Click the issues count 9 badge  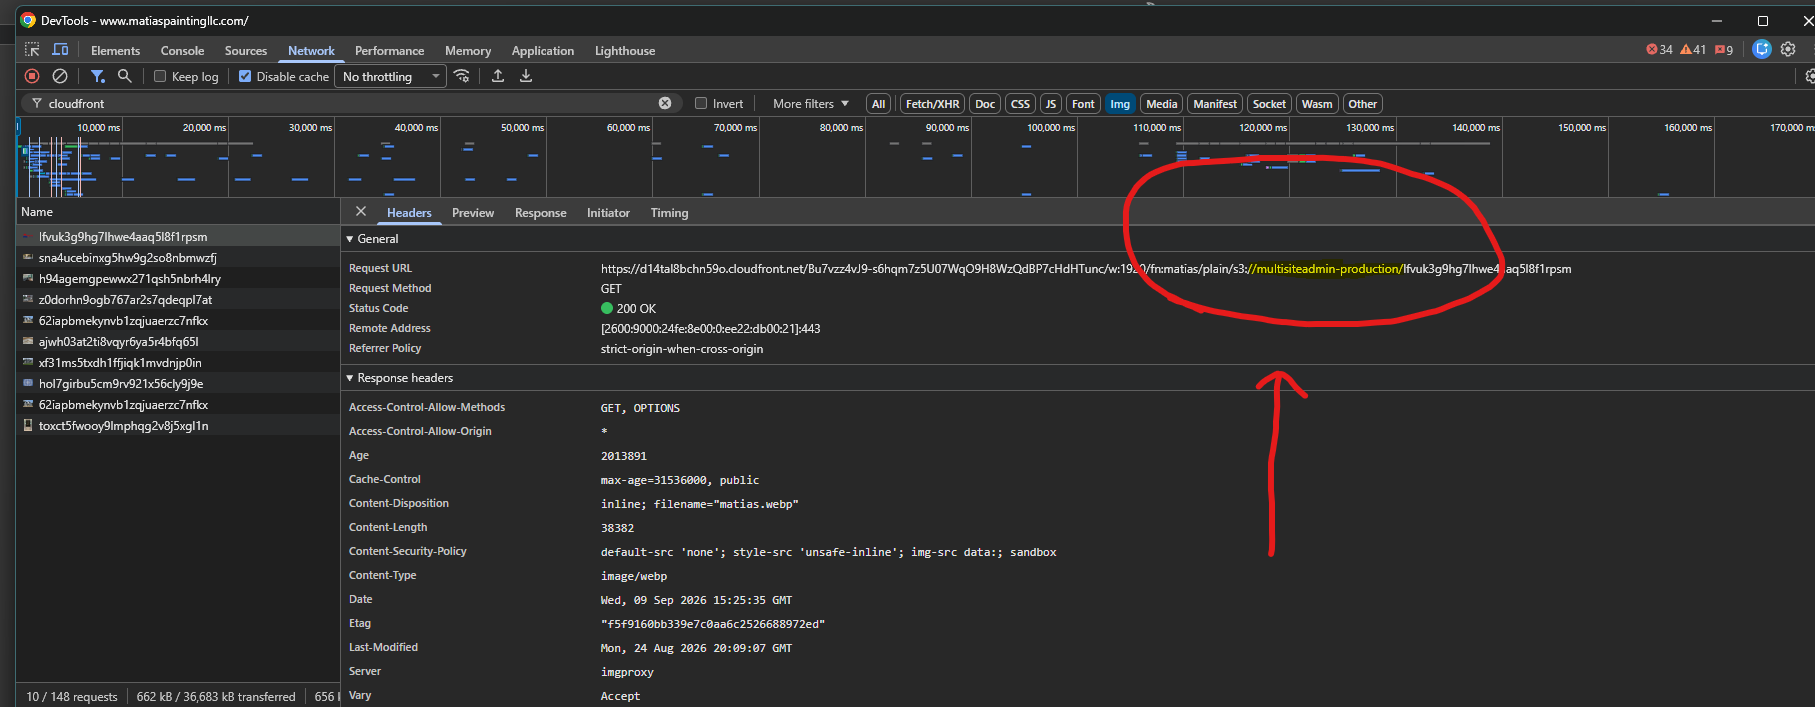pyautogui.click(x=1724, y=49)
